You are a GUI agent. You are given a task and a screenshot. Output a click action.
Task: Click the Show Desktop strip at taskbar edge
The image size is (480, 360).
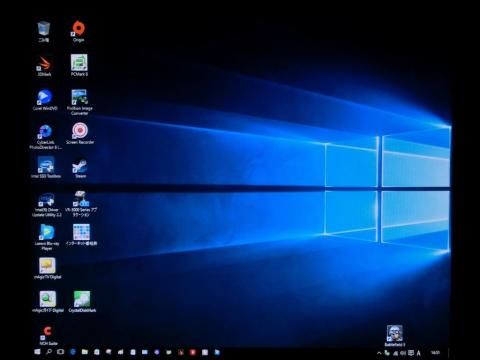pyautogui.click(x=449, y=353)
